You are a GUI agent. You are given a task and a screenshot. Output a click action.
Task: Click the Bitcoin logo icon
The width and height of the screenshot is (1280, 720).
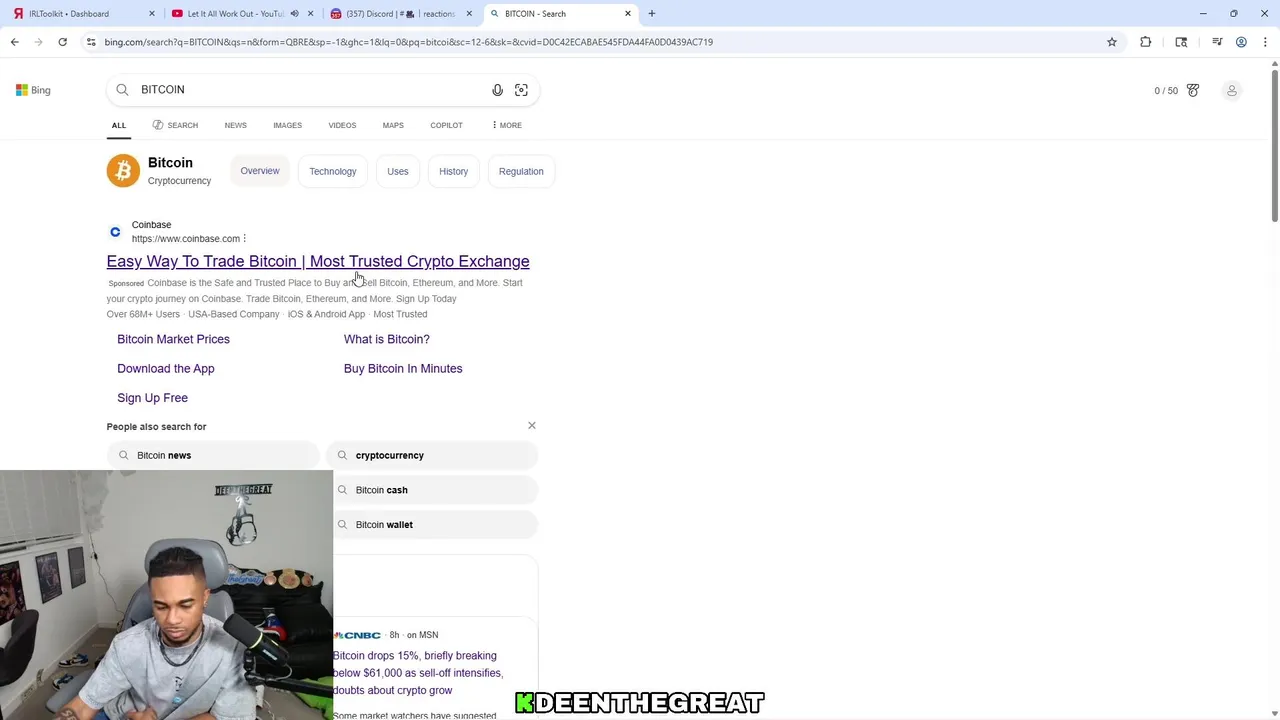(x=123, y=171)
